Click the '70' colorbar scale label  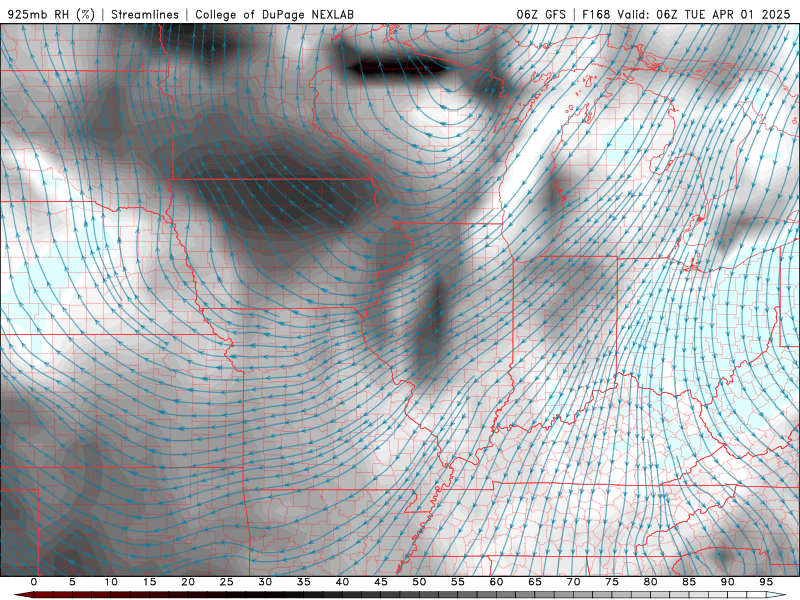coord(573,582)
